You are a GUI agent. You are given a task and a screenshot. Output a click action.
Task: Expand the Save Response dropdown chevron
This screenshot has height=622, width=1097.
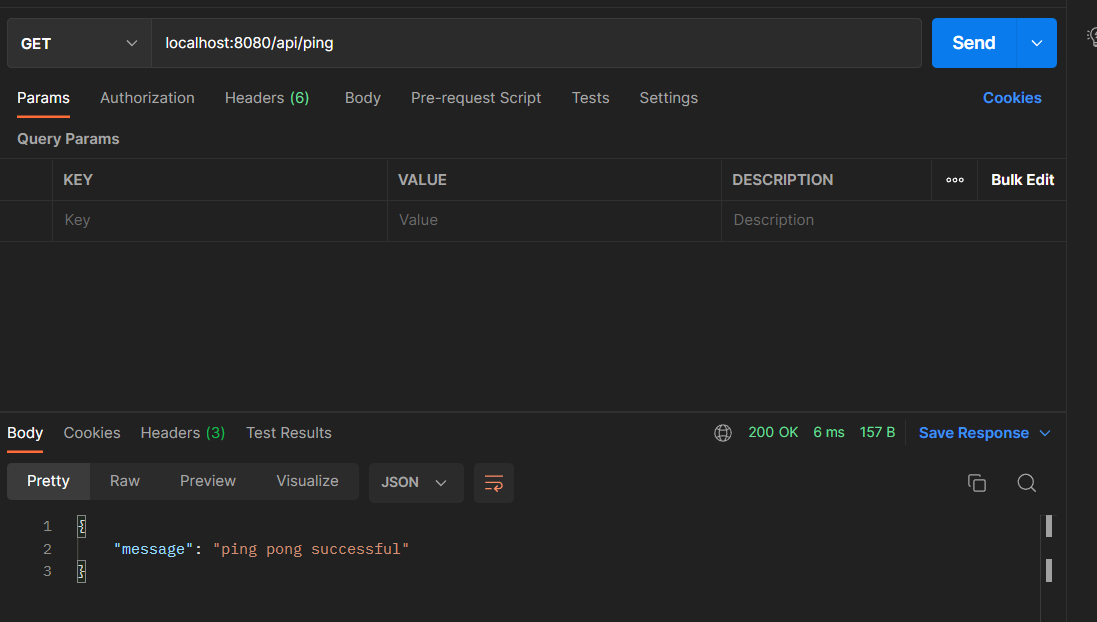point(1046,433)
